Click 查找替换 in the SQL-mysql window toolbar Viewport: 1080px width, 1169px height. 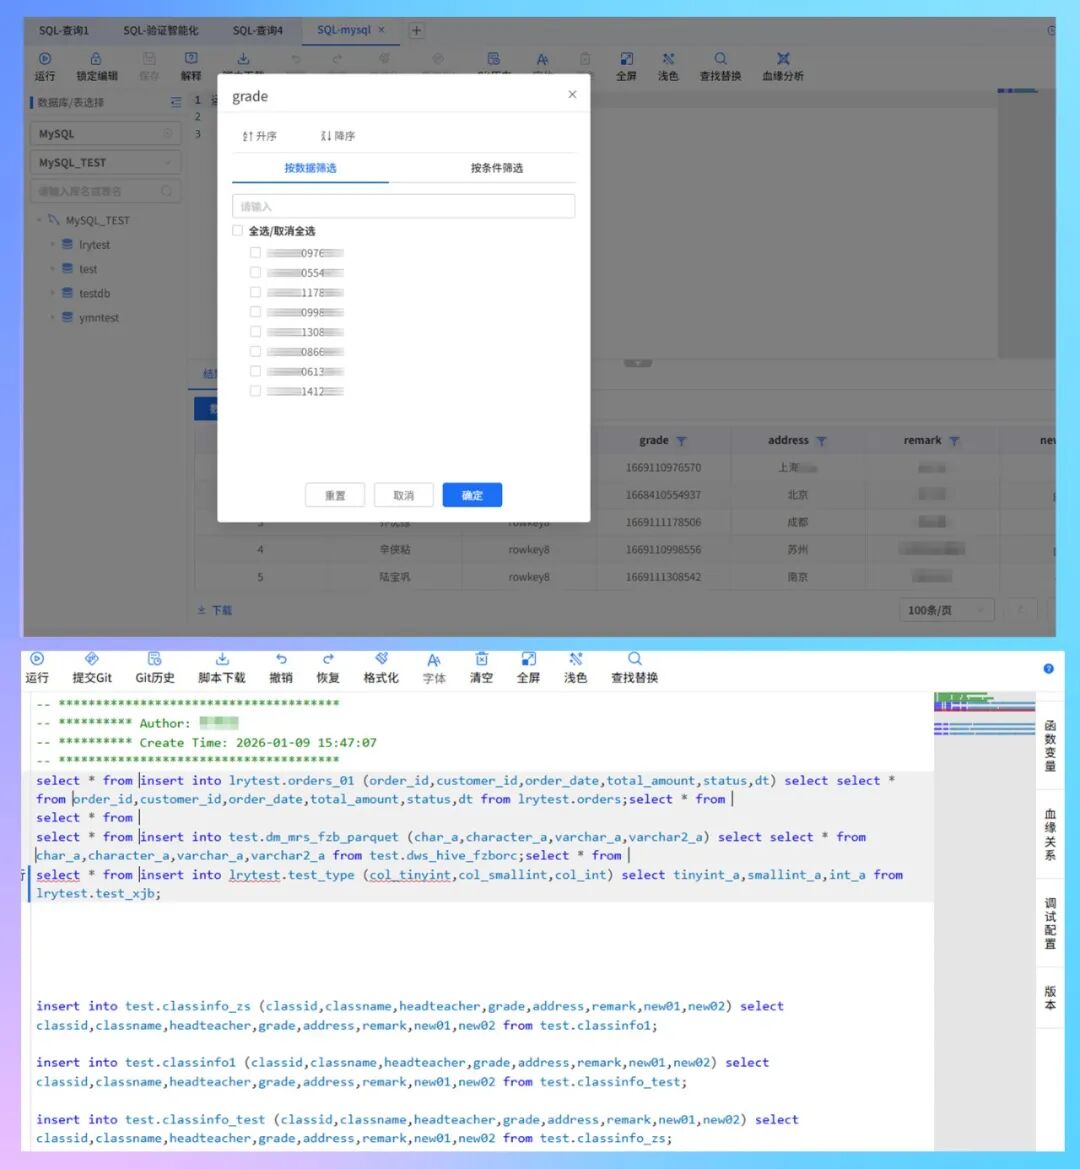720,66
